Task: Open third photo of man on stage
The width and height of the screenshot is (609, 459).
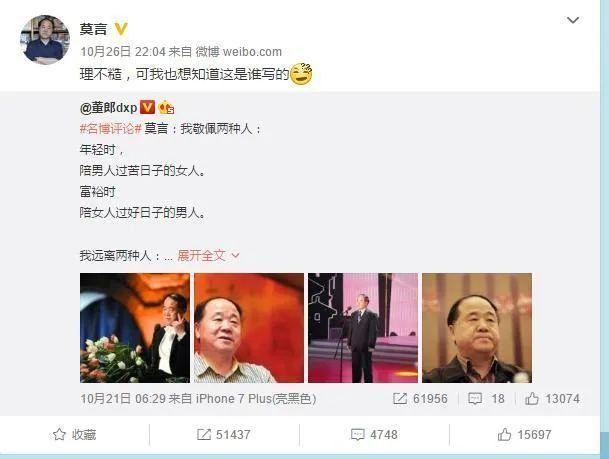Action: [x=363, y=328]
